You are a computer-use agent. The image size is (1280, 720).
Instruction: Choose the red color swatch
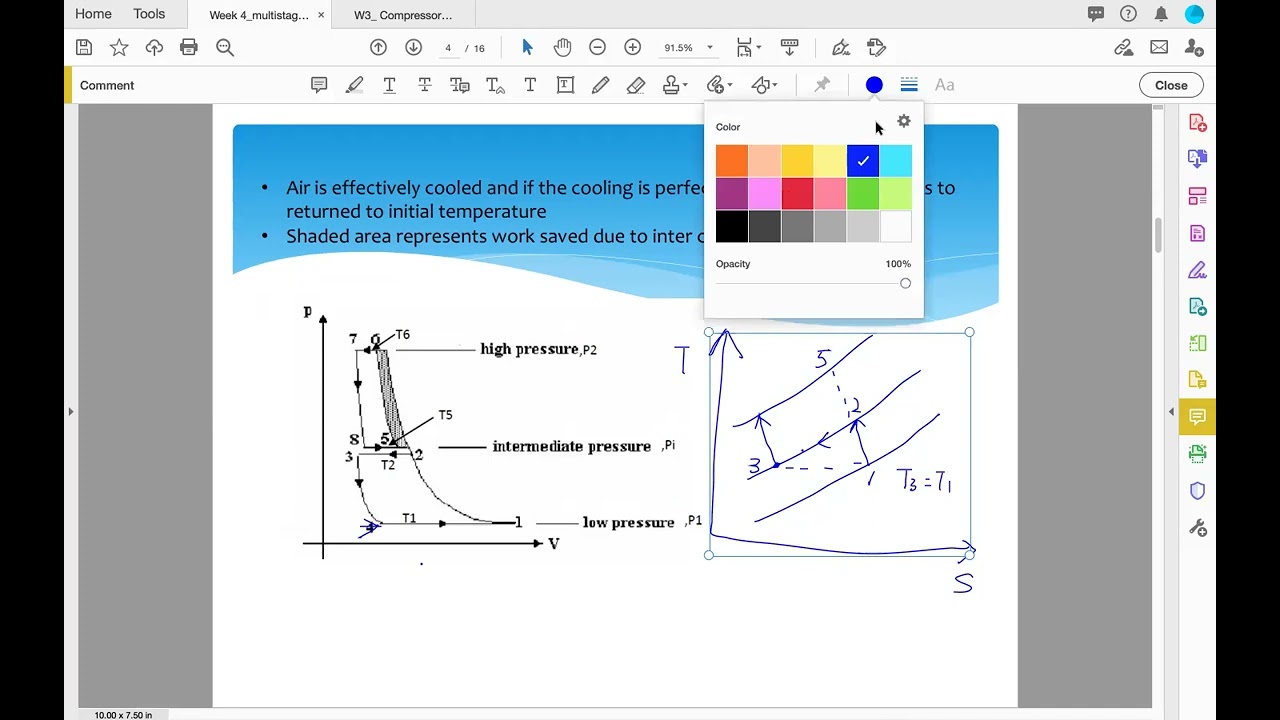coord(797,193)
